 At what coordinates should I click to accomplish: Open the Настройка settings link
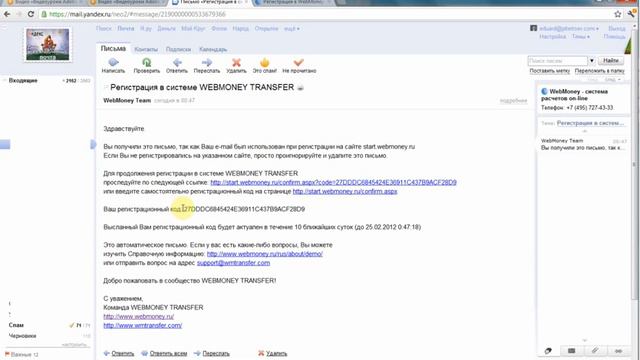point(553,36)
